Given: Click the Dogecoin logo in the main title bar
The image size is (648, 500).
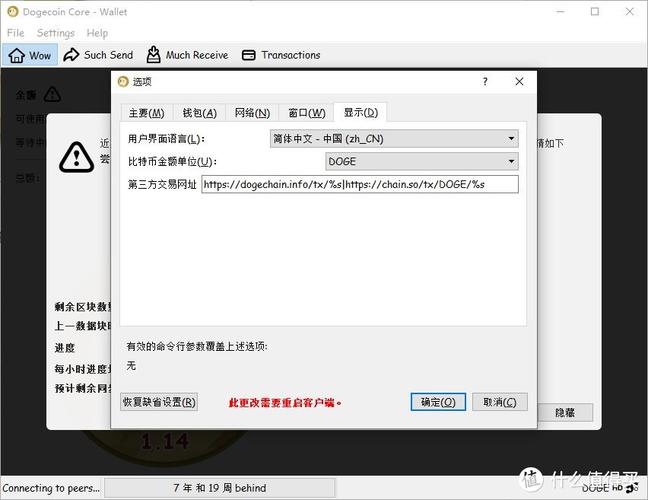Looking at the screenshot, I should tap(13, 12).
